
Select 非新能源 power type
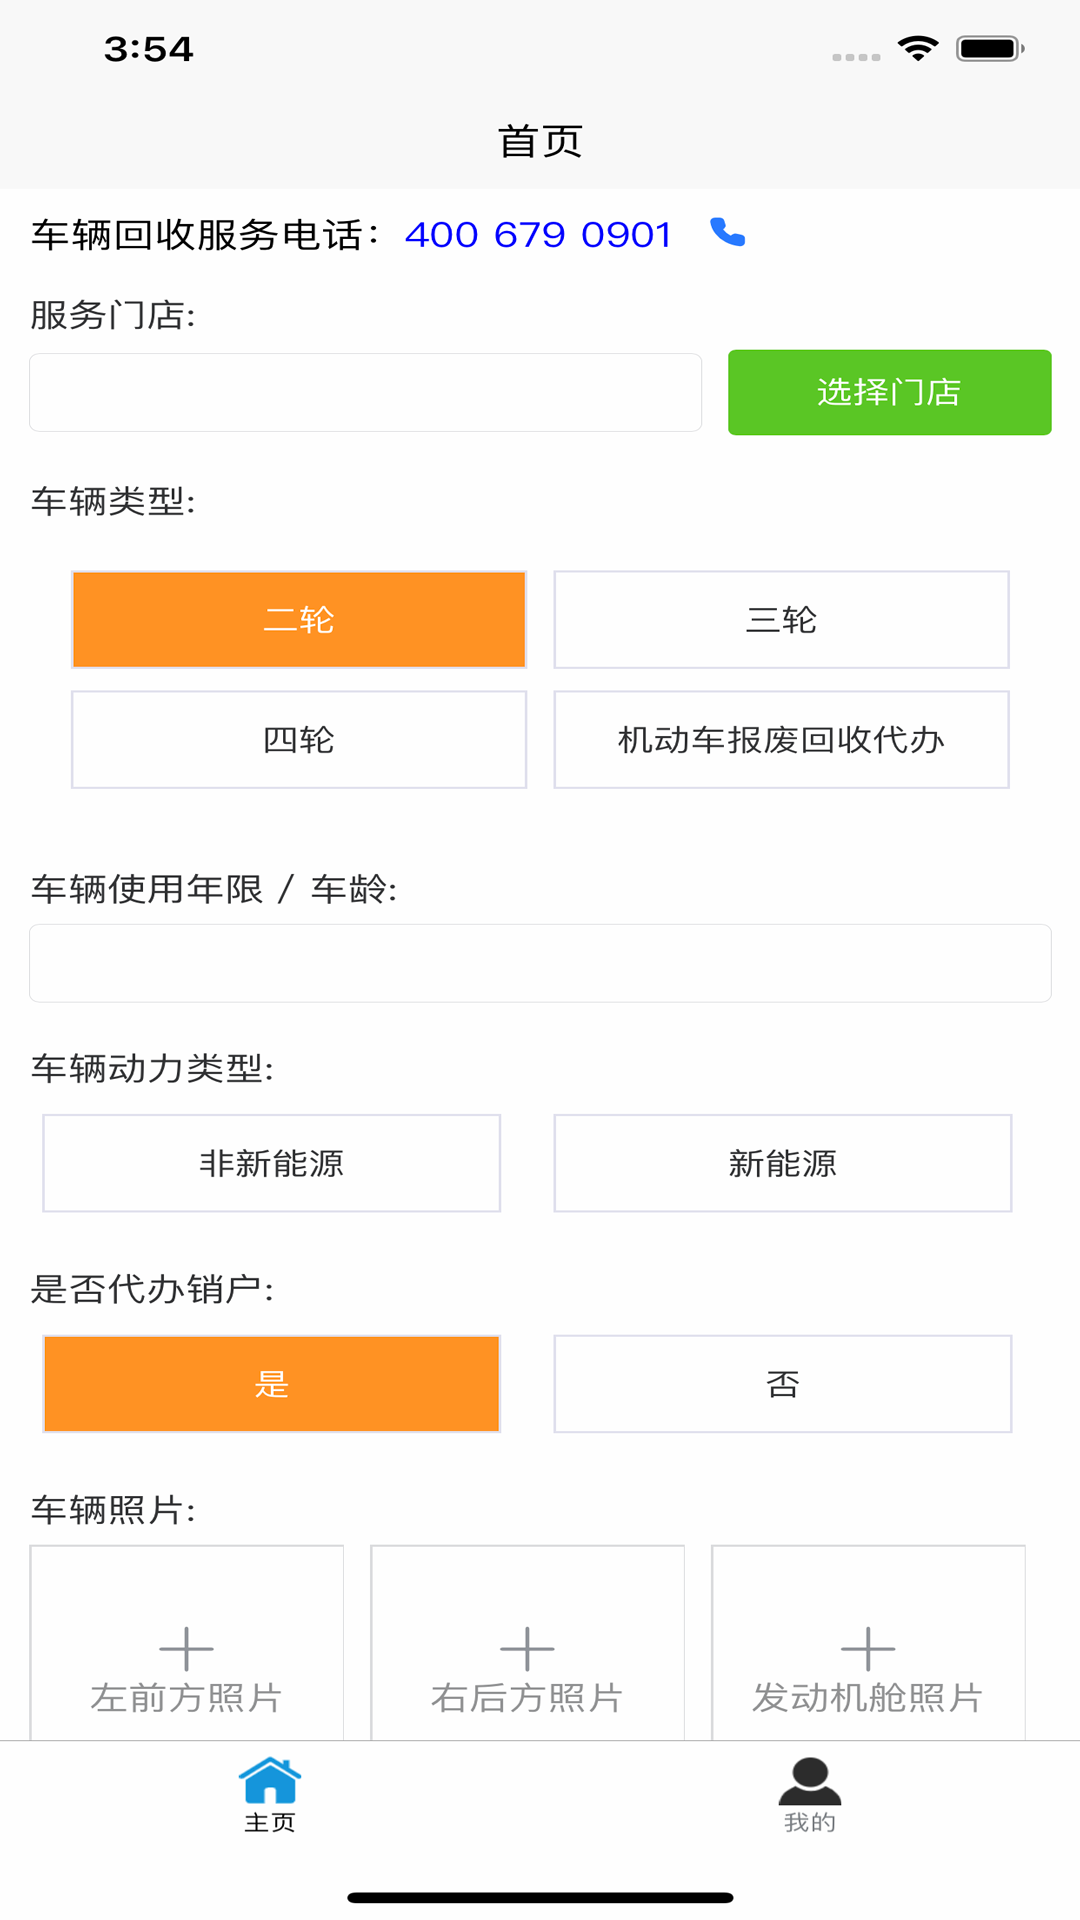pos(271,1163)
